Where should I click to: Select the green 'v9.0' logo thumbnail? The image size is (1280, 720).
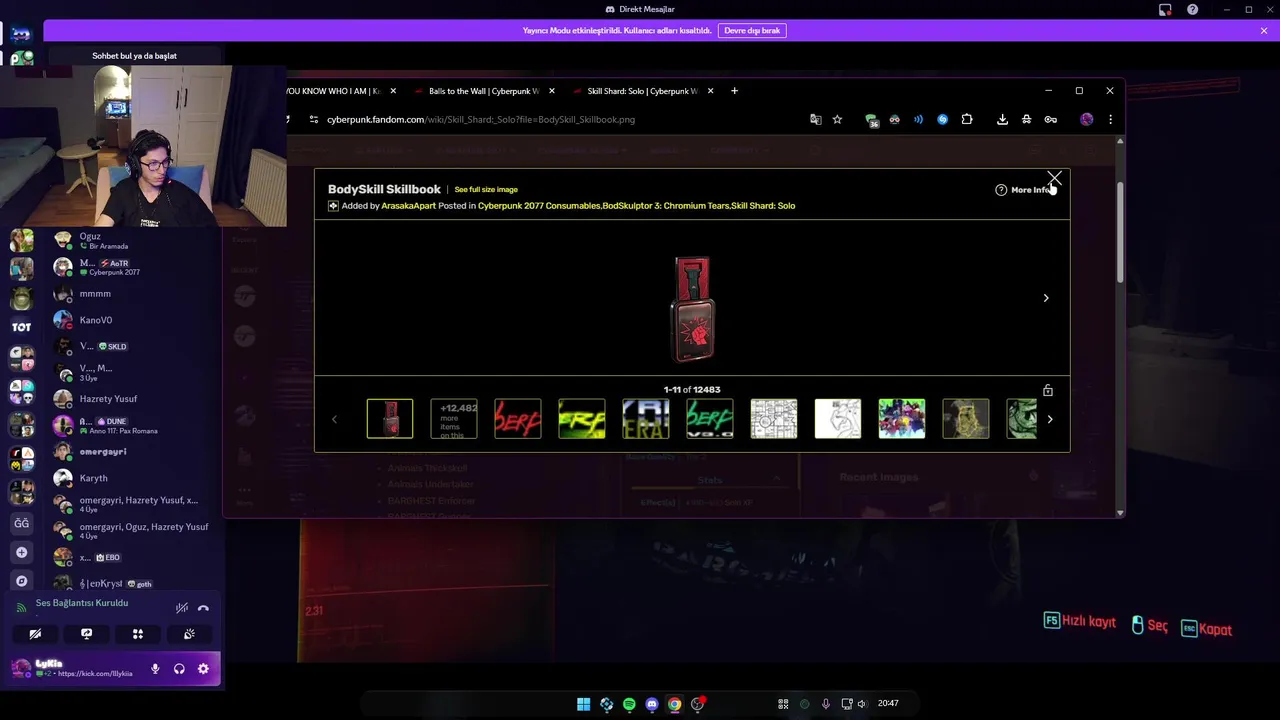tap(710, 419)
